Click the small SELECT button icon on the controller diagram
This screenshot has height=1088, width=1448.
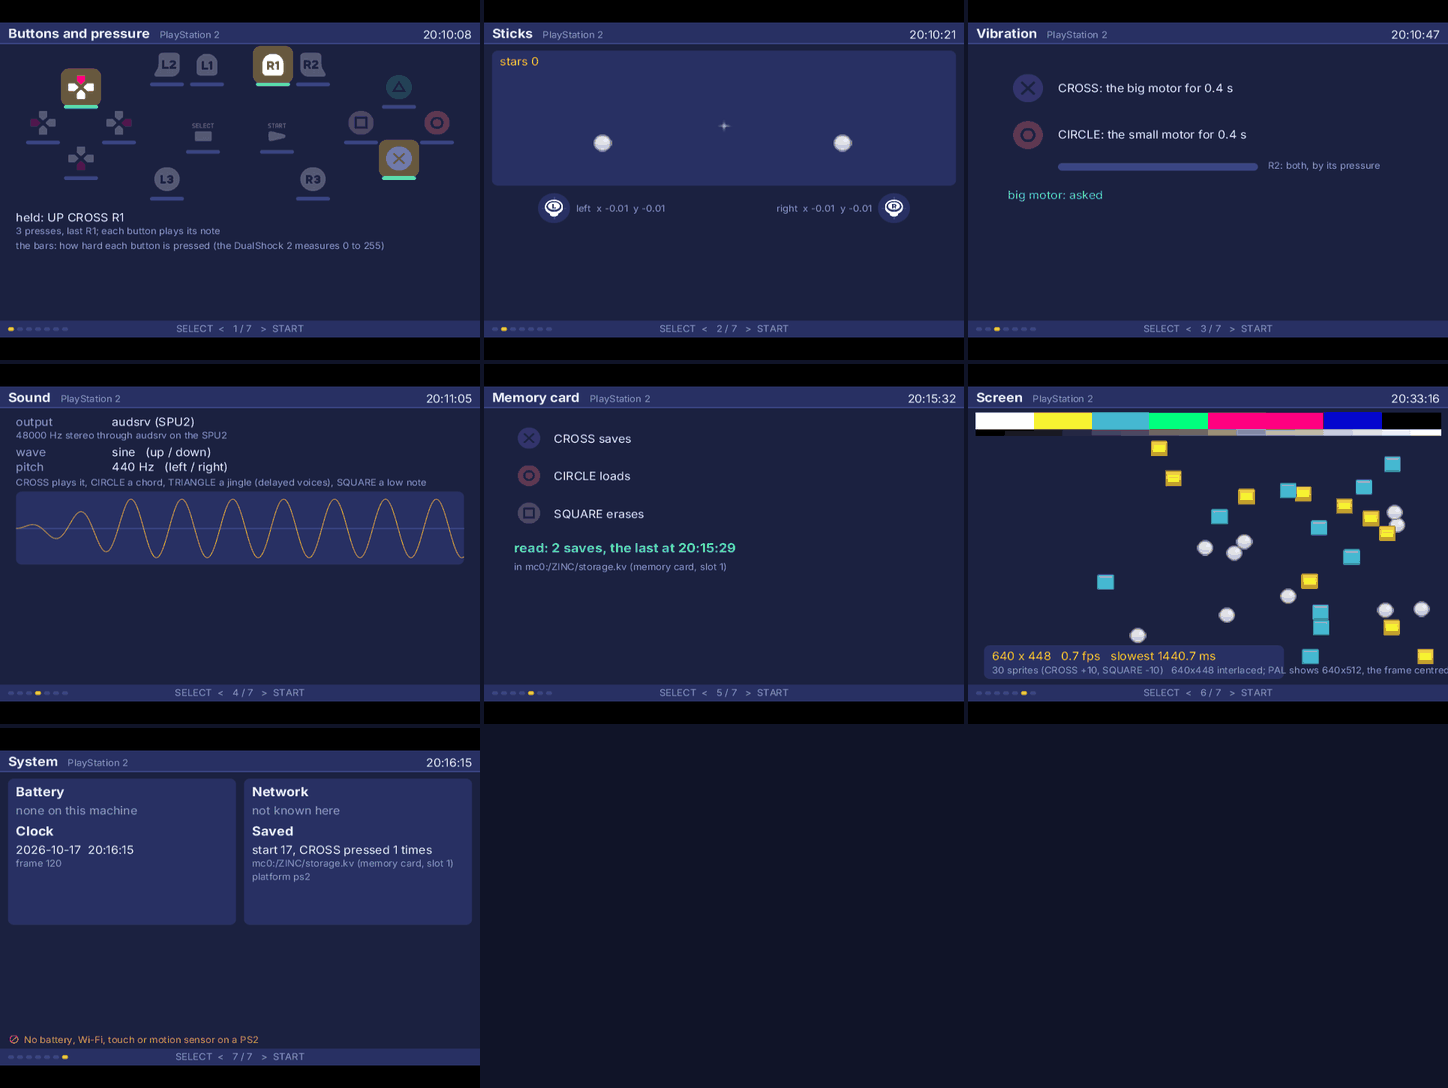(203, 133)
